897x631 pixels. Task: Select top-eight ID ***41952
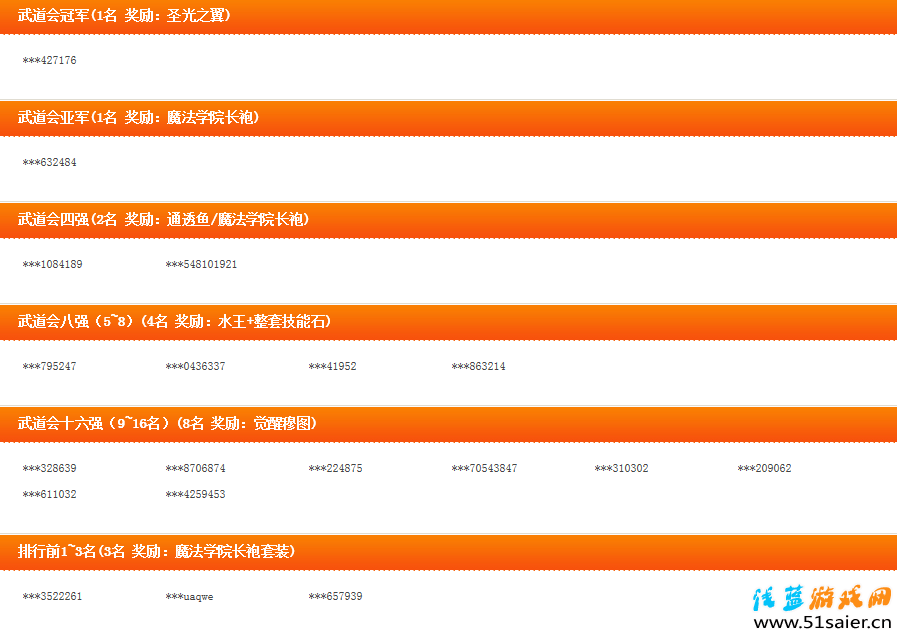coord(332,367)
